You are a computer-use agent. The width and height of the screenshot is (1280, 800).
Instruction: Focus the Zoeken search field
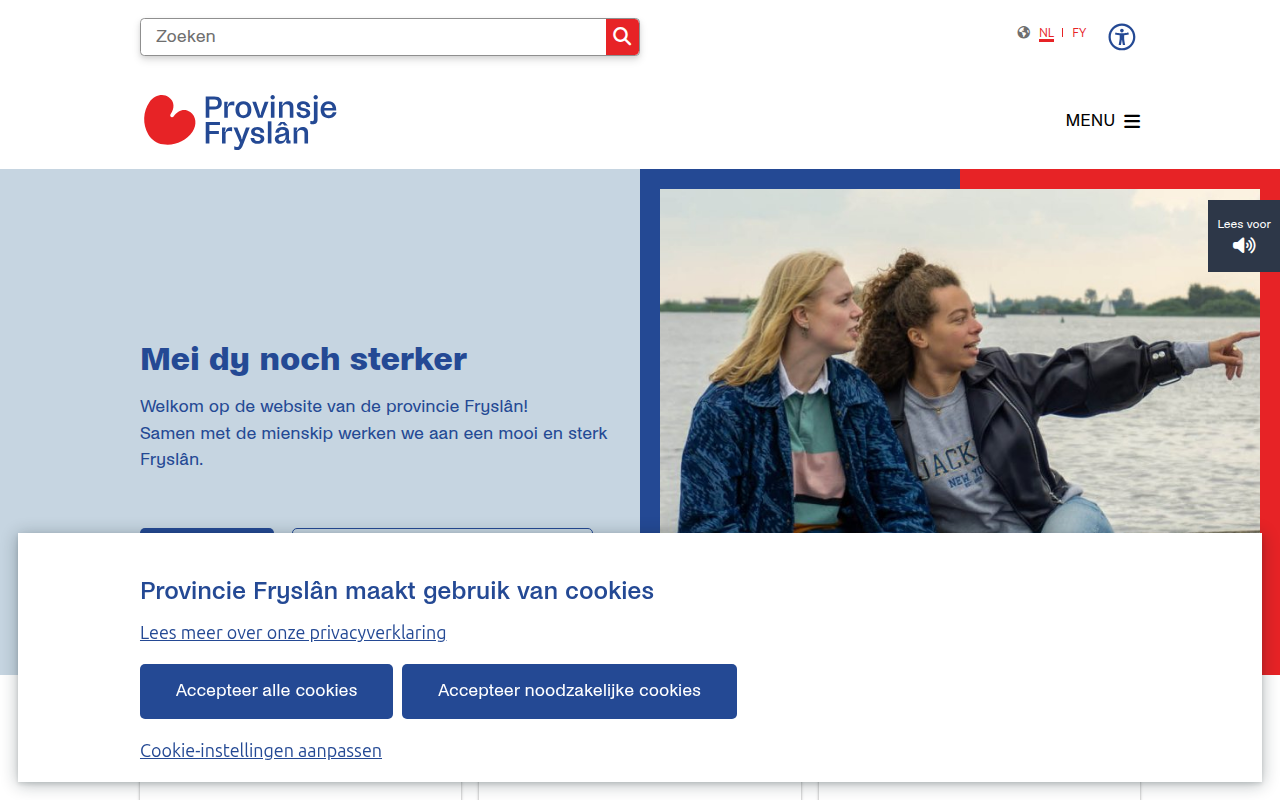pos(373,37)
